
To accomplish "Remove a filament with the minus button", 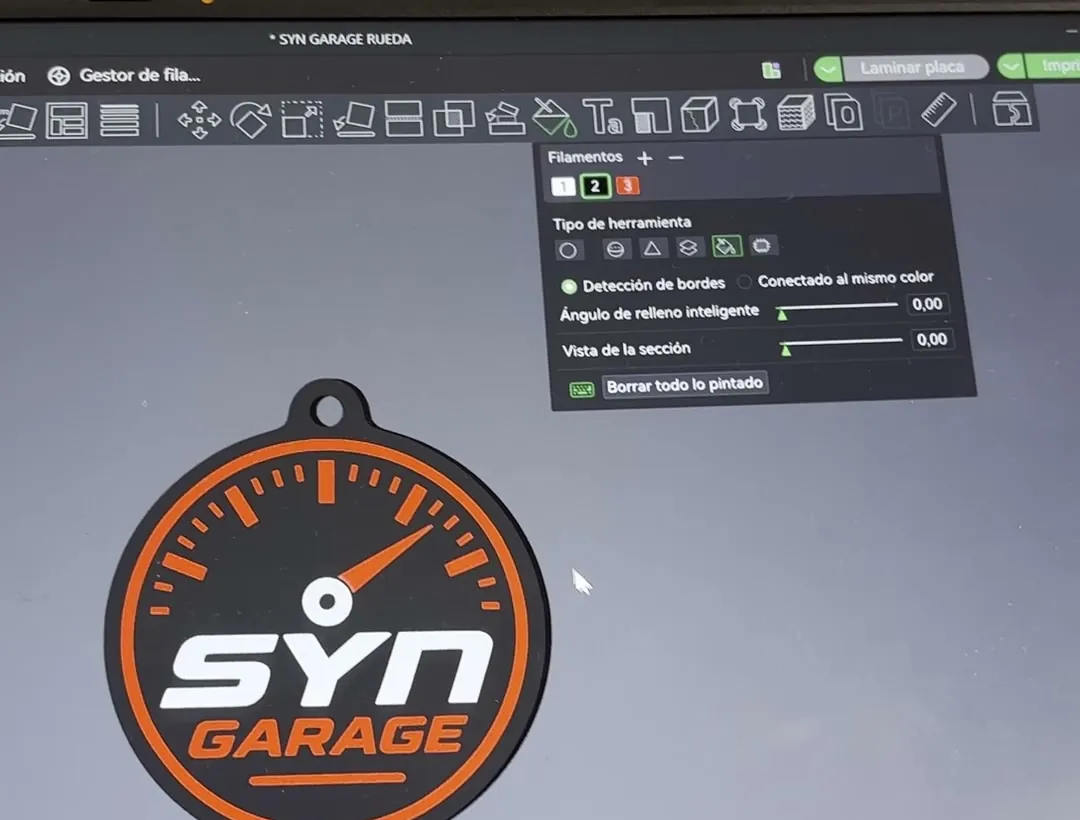I will pos(676,158).
